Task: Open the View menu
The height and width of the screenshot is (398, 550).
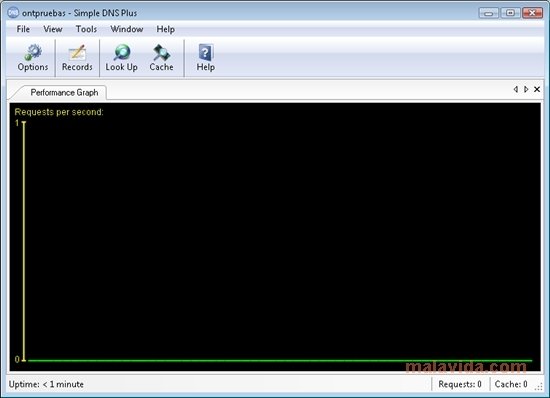Action: 53,29
